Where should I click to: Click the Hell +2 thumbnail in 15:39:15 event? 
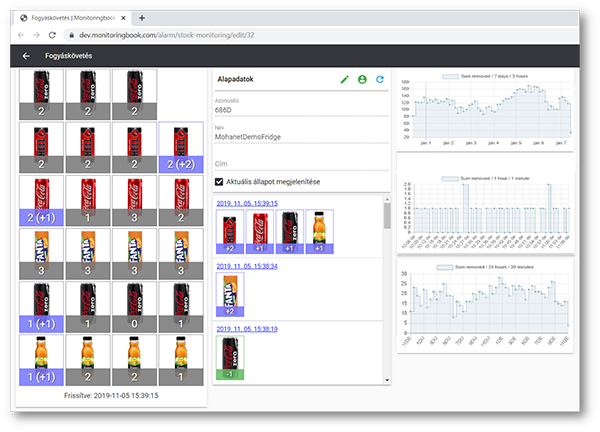(x=230, y=231)
